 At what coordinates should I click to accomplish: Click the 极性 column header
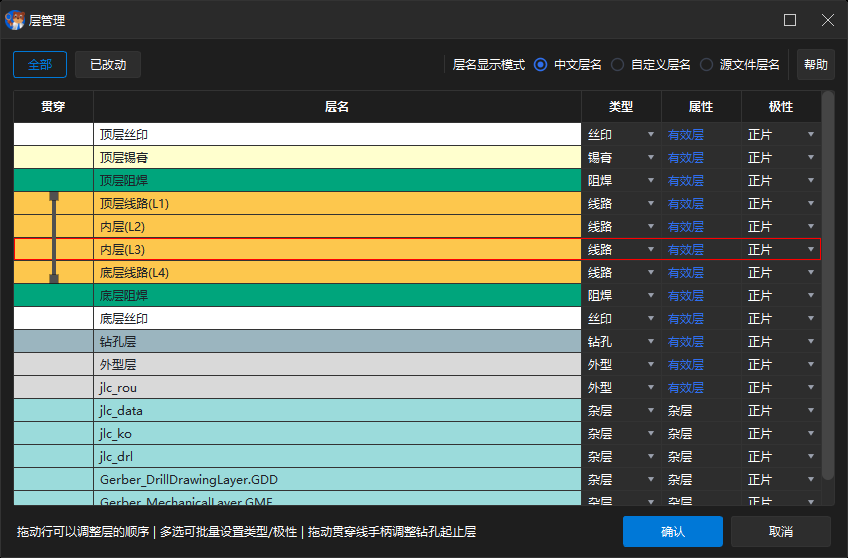pyautogui.click(x=781, y=107)
